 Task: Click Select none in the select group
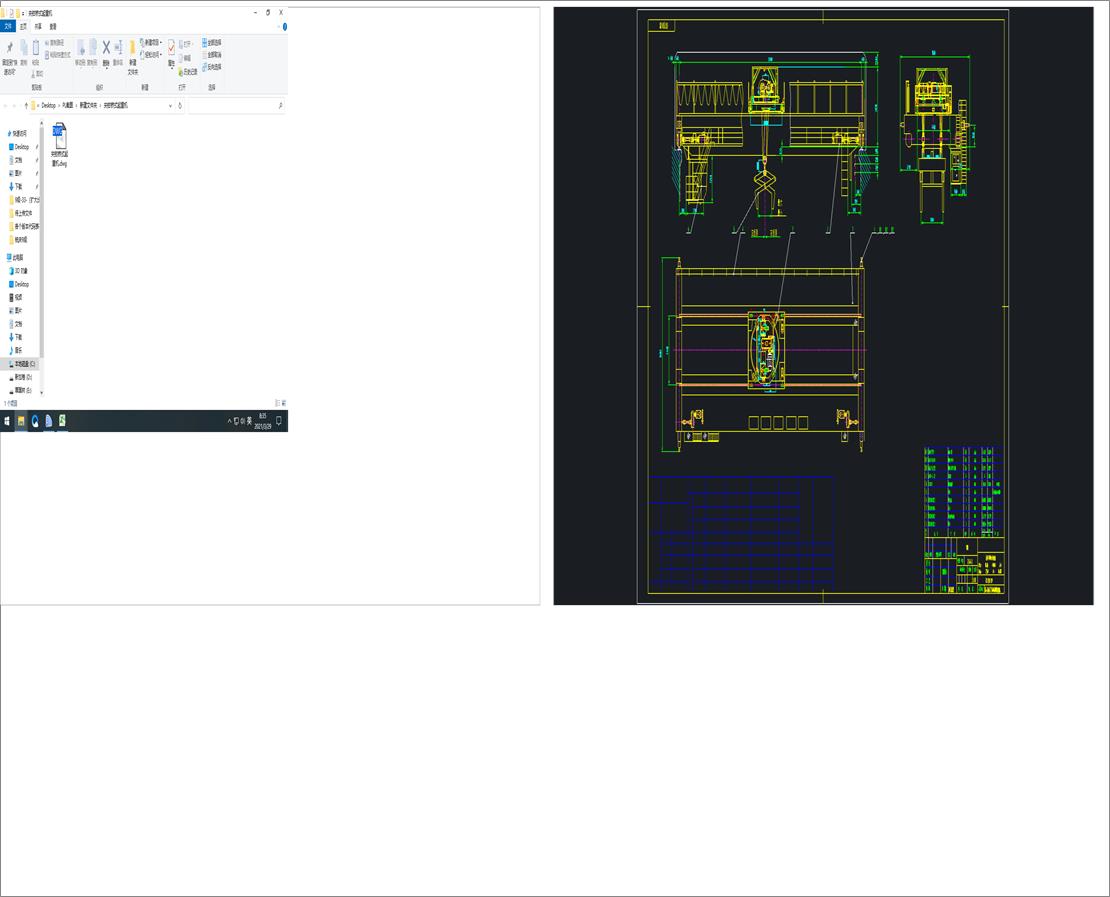coord(212,55)
